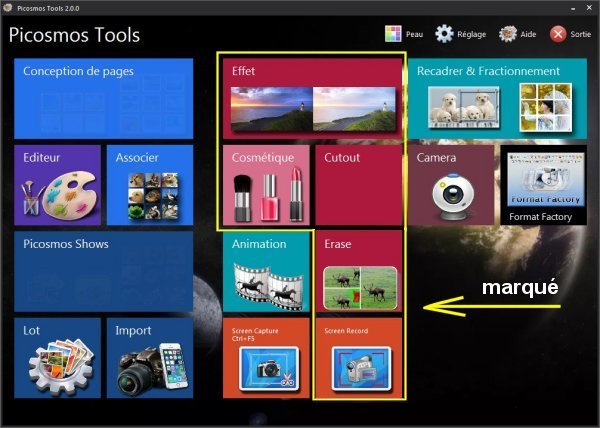Open the split grid image in Fractionnement
Screen dimensions: 600x428
(x=546, y=107)
